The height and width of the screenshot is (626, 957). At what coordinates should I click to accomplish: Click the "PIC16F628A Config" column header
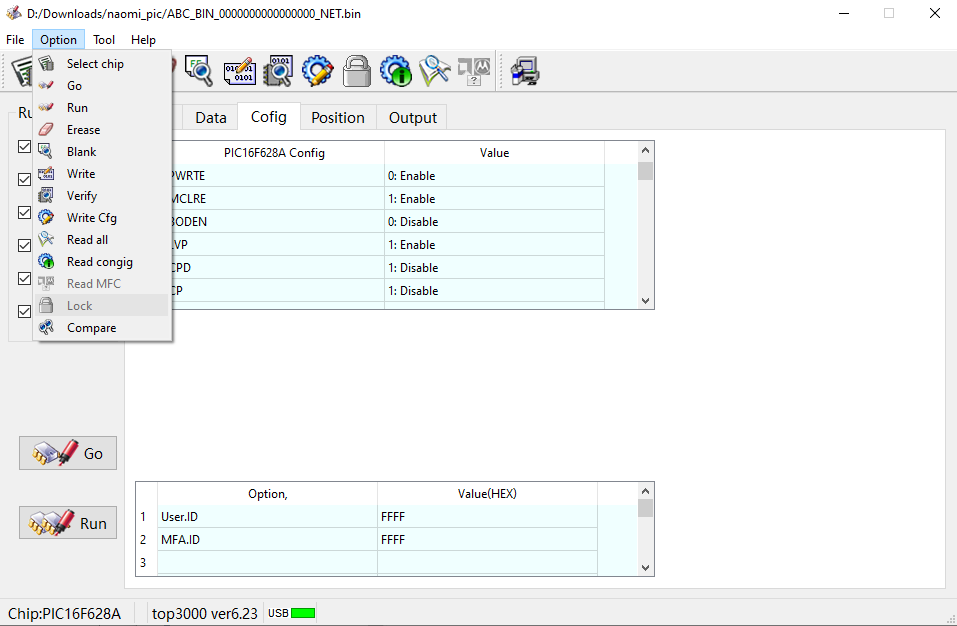click(274, 153)
